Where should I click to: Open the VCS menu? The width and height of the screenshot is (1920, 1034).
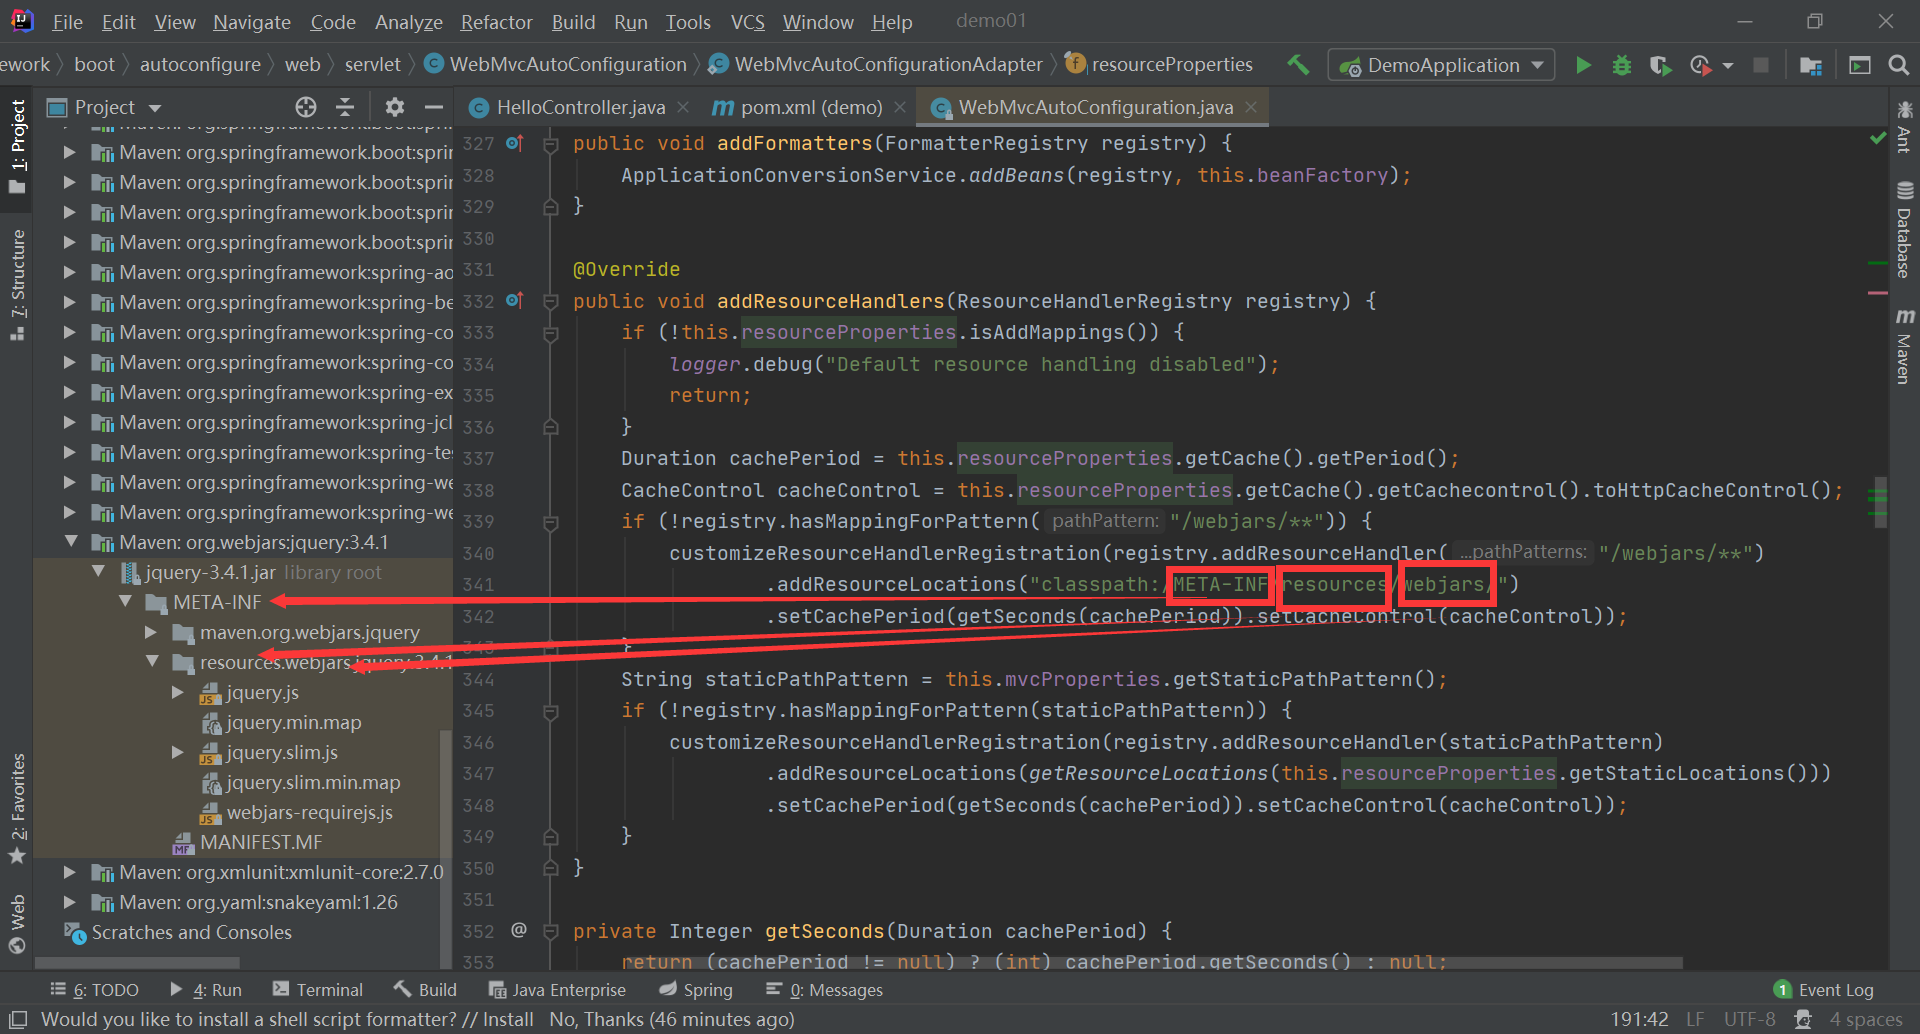747,22
